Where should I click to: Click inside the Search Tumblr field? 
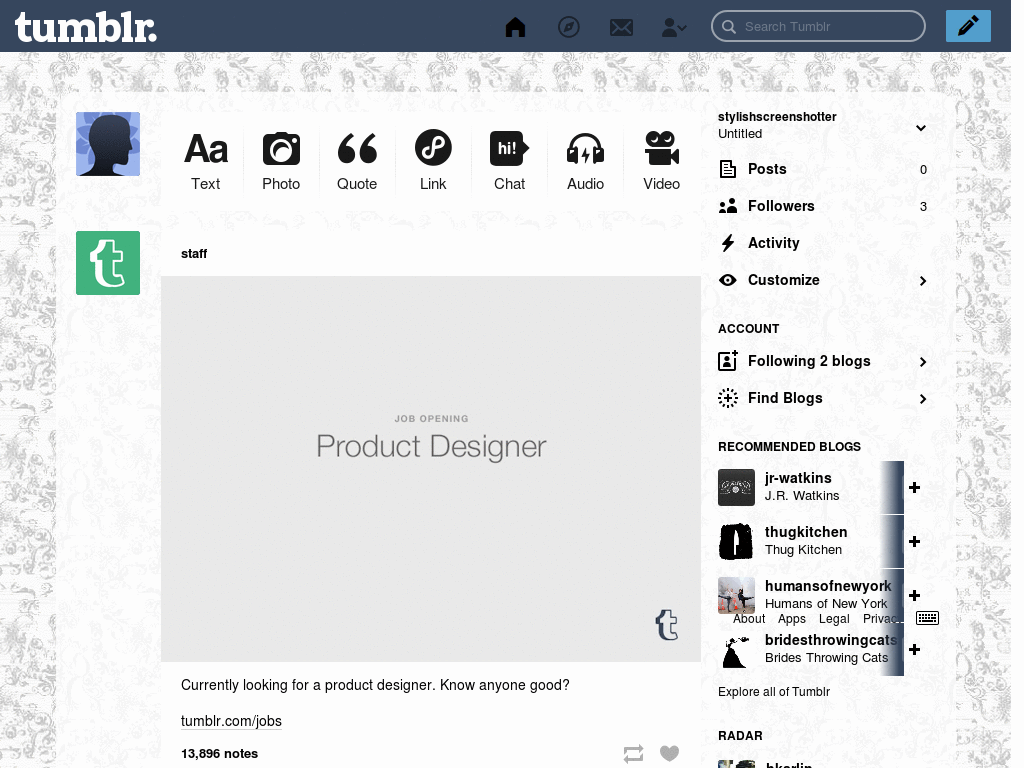pyautogui.click(x=818, y=26)
